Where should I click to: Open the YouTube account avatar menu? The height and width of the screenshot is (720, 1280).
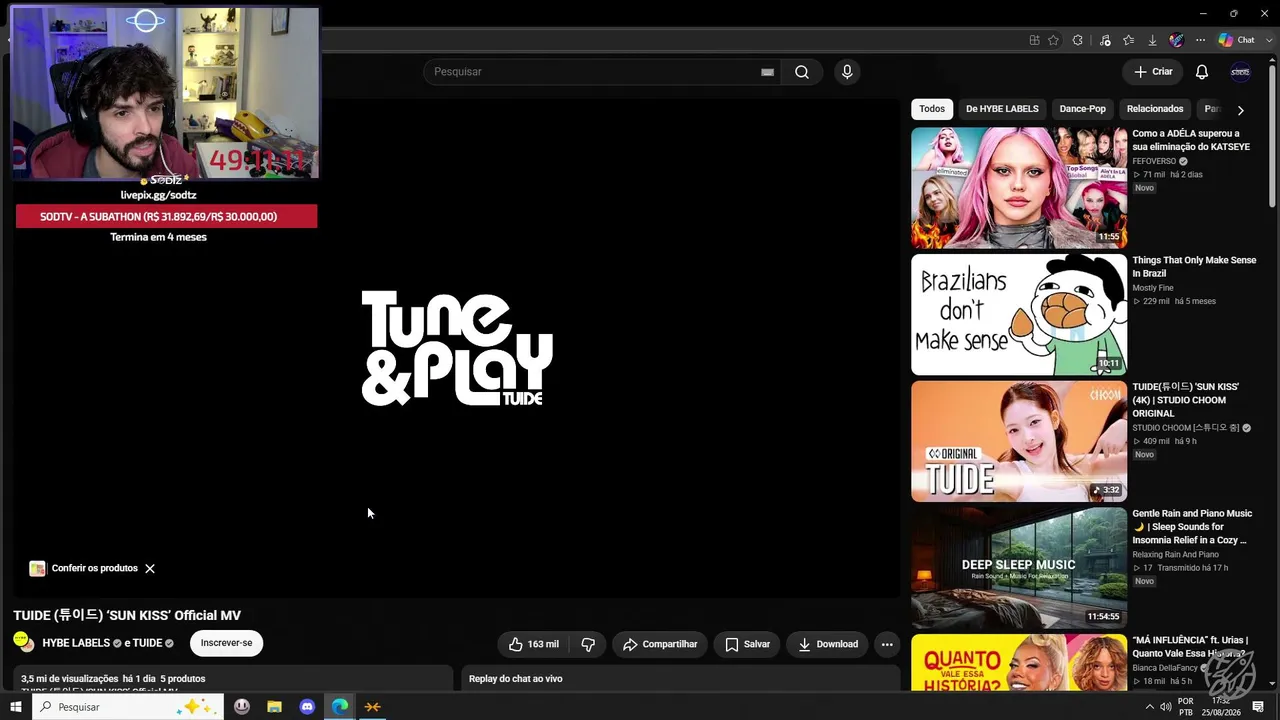[x=1240, y=72]
